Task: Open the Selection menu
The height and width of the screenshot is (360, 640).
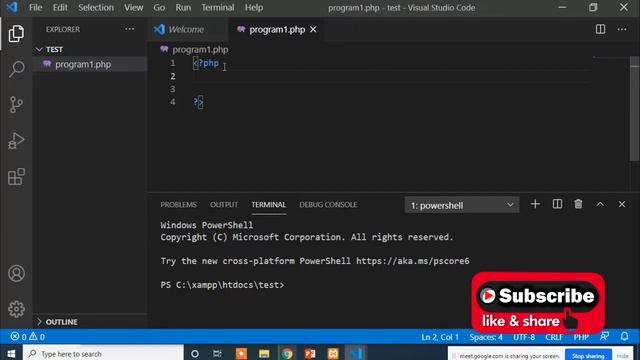Action: click(x=96, y=7)
